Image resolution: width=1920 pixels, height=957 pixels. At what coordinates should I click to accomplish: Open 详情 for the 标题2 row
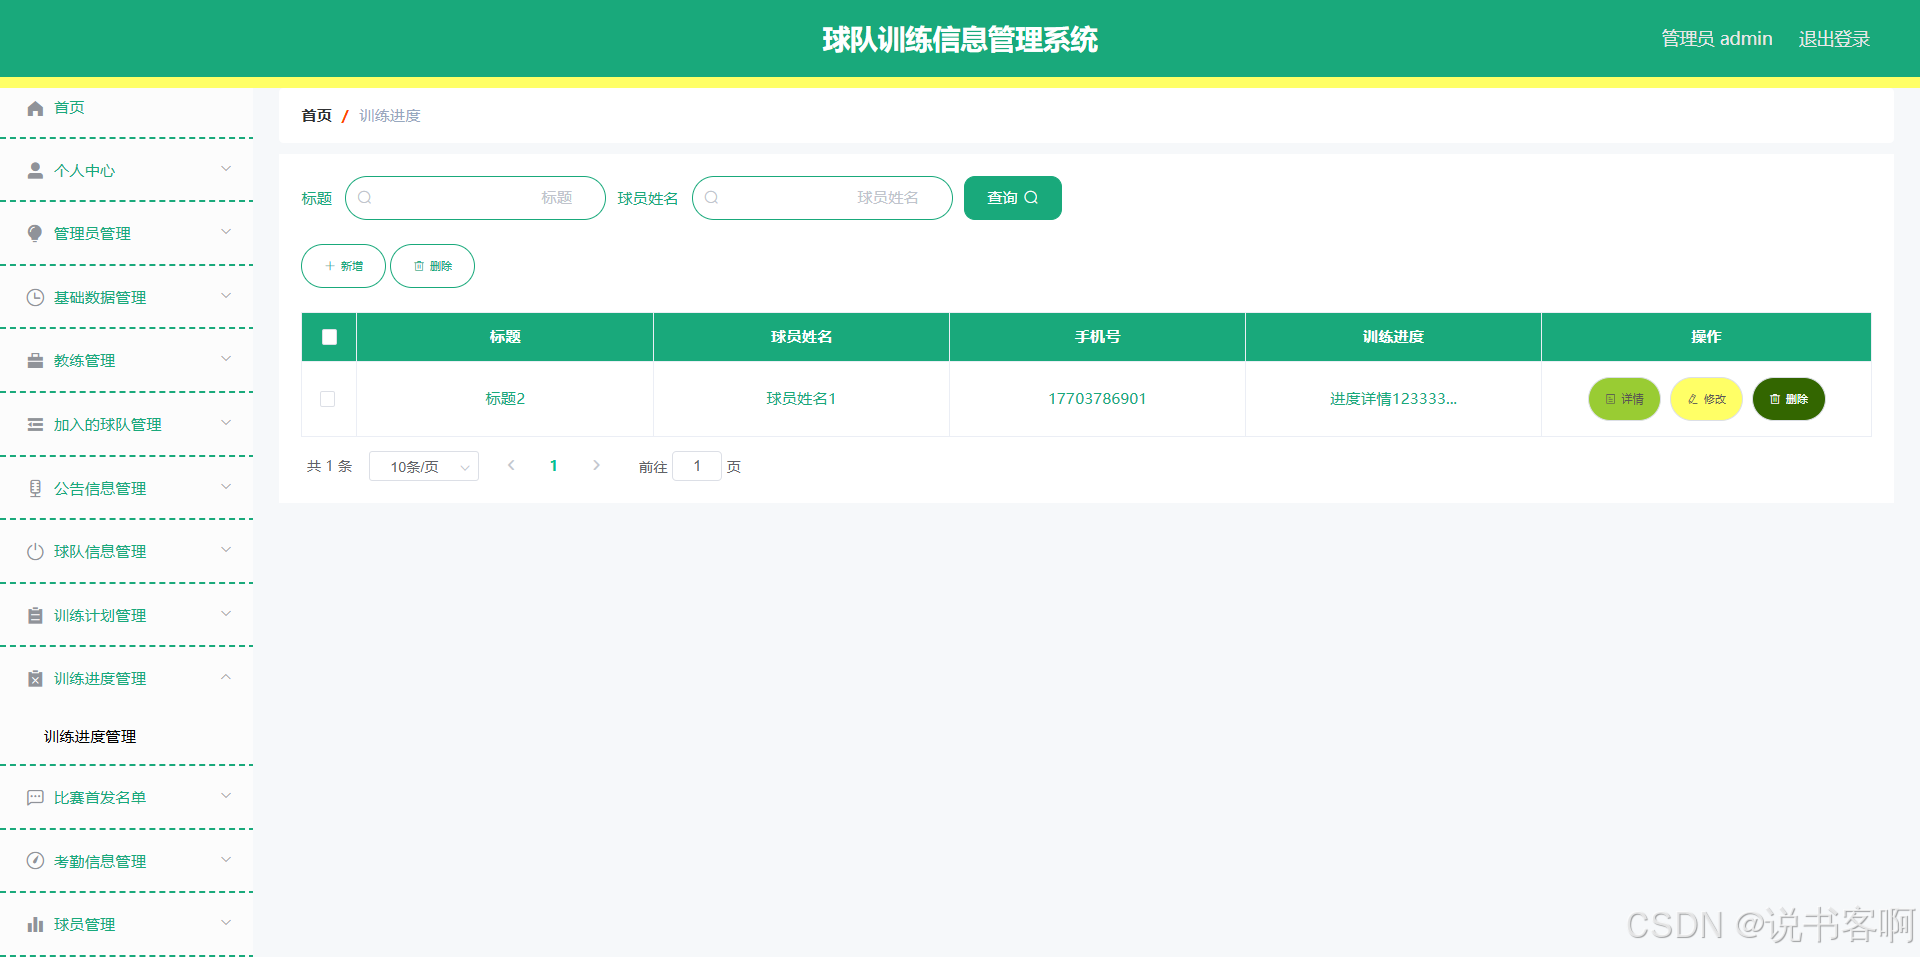click(1624, 399)
